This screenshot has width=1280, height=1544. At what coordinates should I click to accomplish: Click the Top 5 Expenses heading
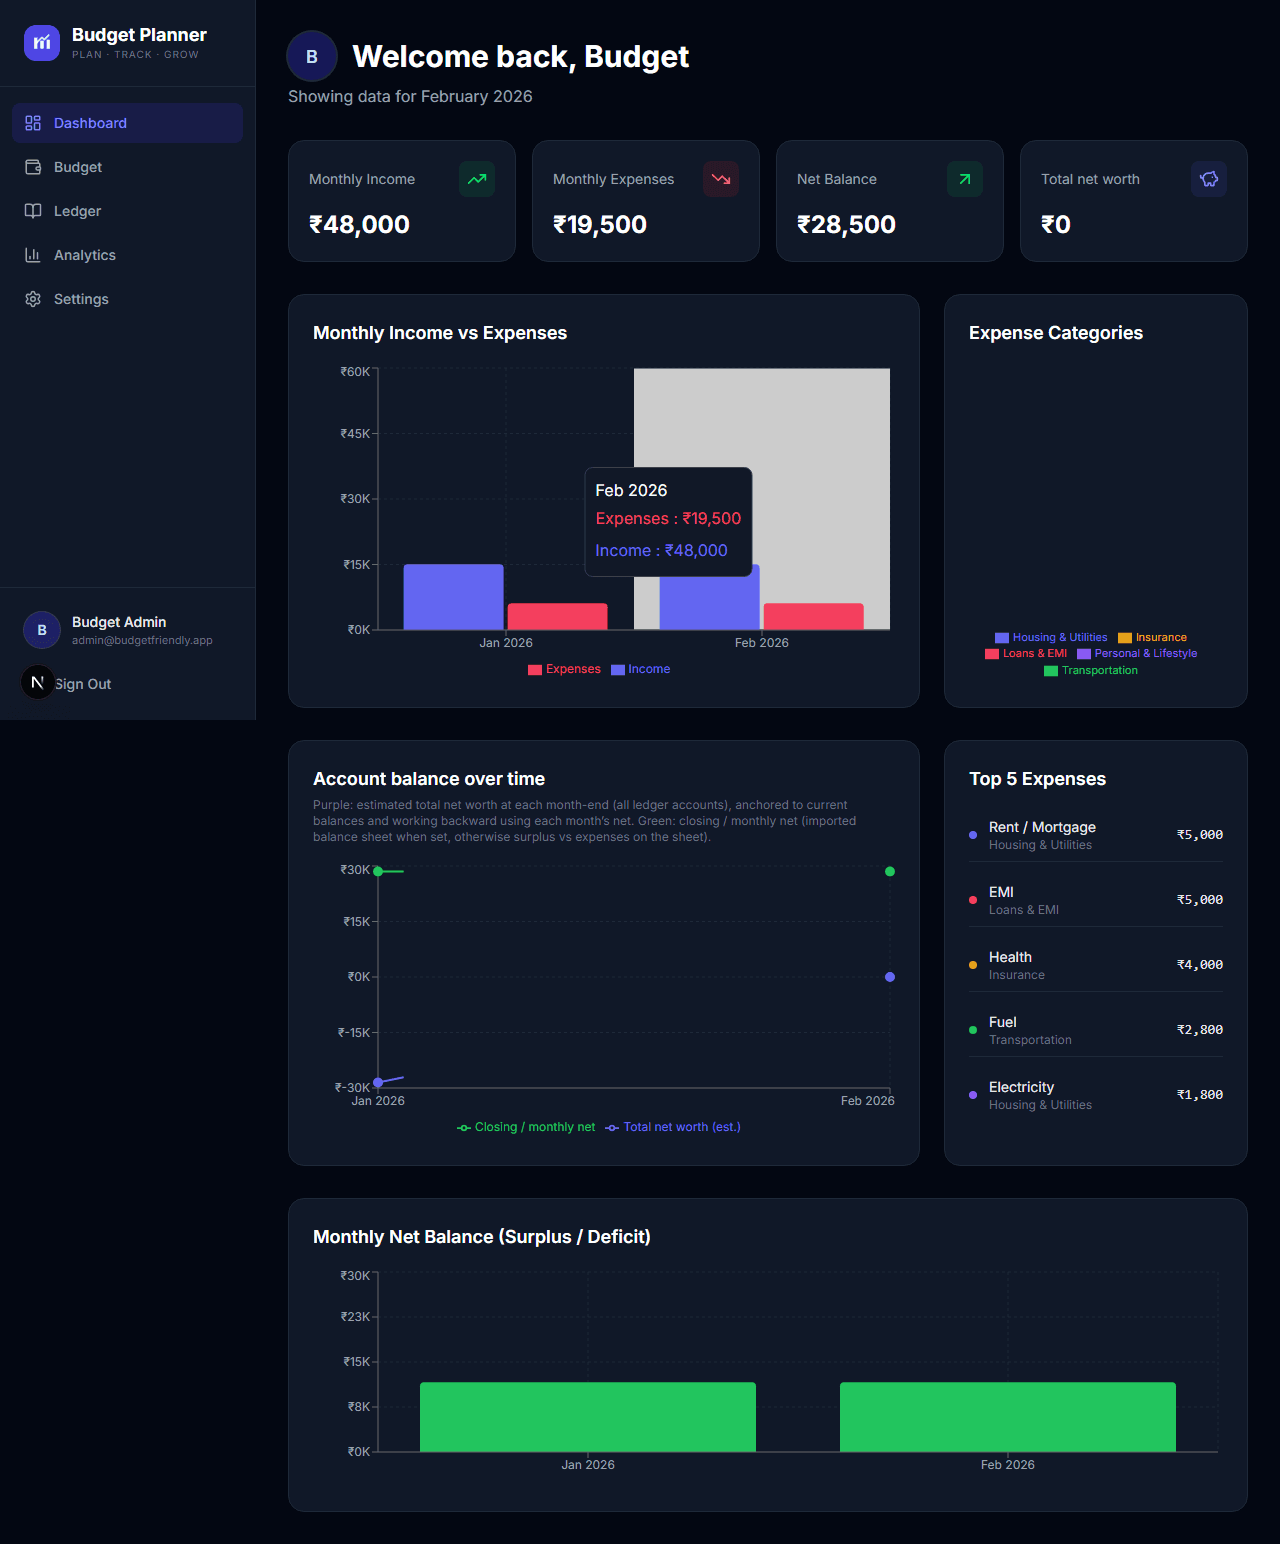tap(1037, 779)
